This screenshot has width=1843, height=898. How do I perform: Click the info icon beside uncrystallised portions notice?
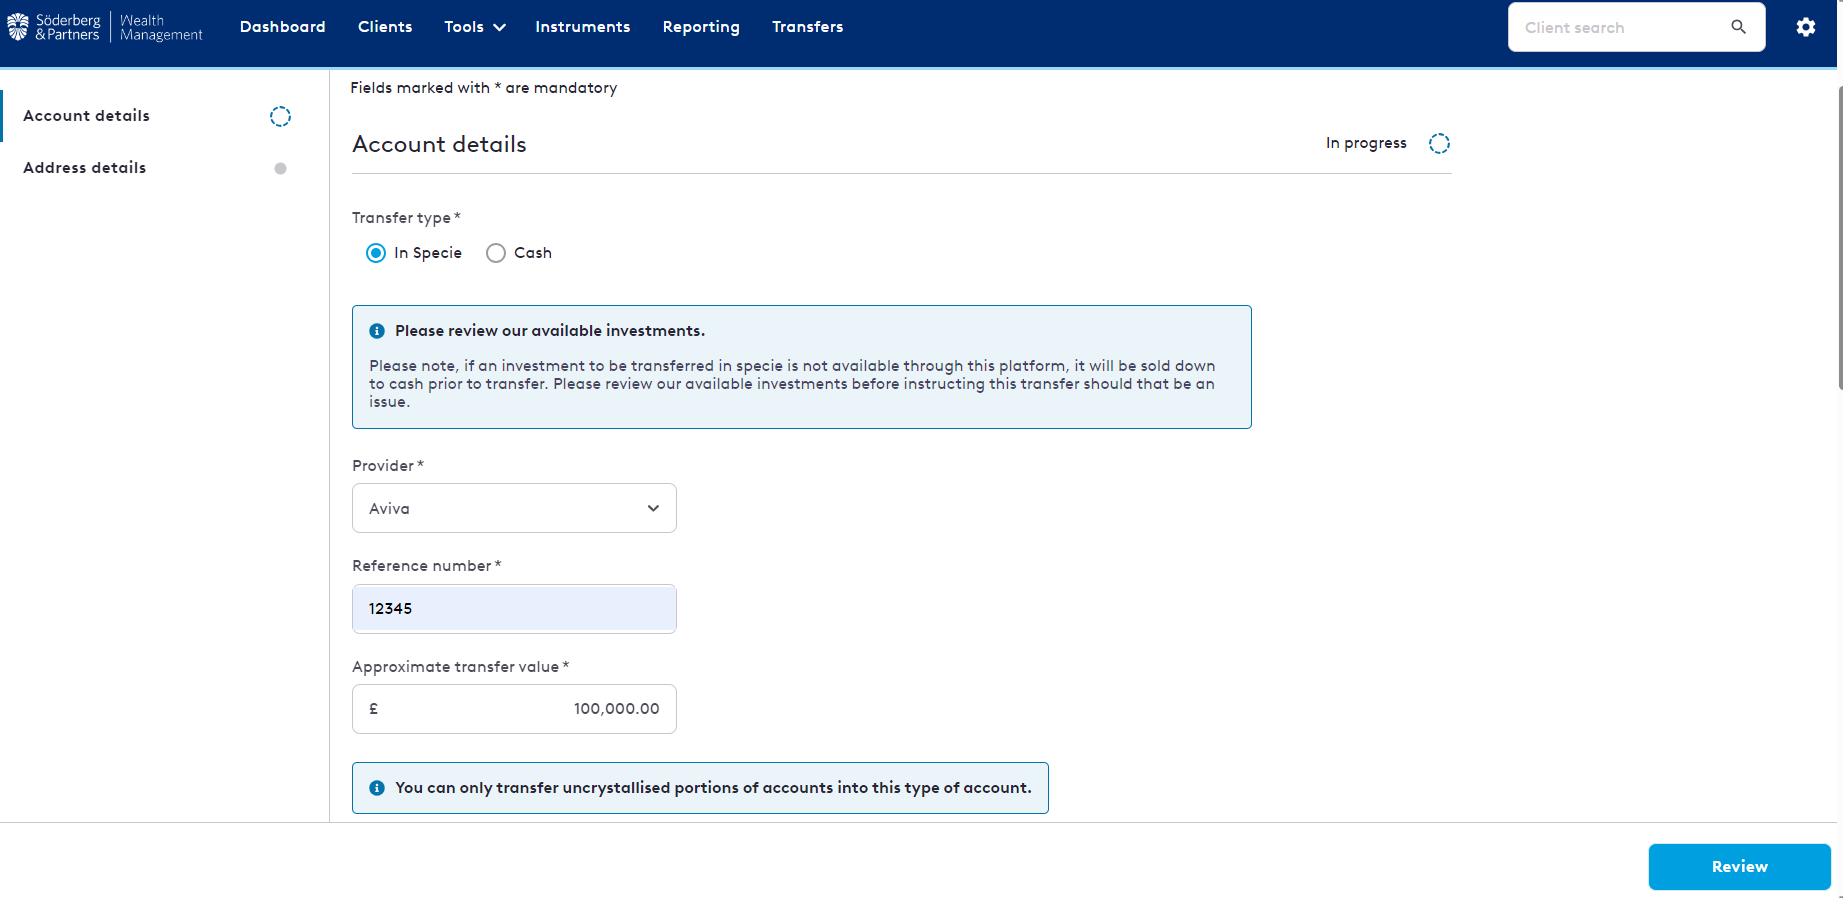click(377, 788)
